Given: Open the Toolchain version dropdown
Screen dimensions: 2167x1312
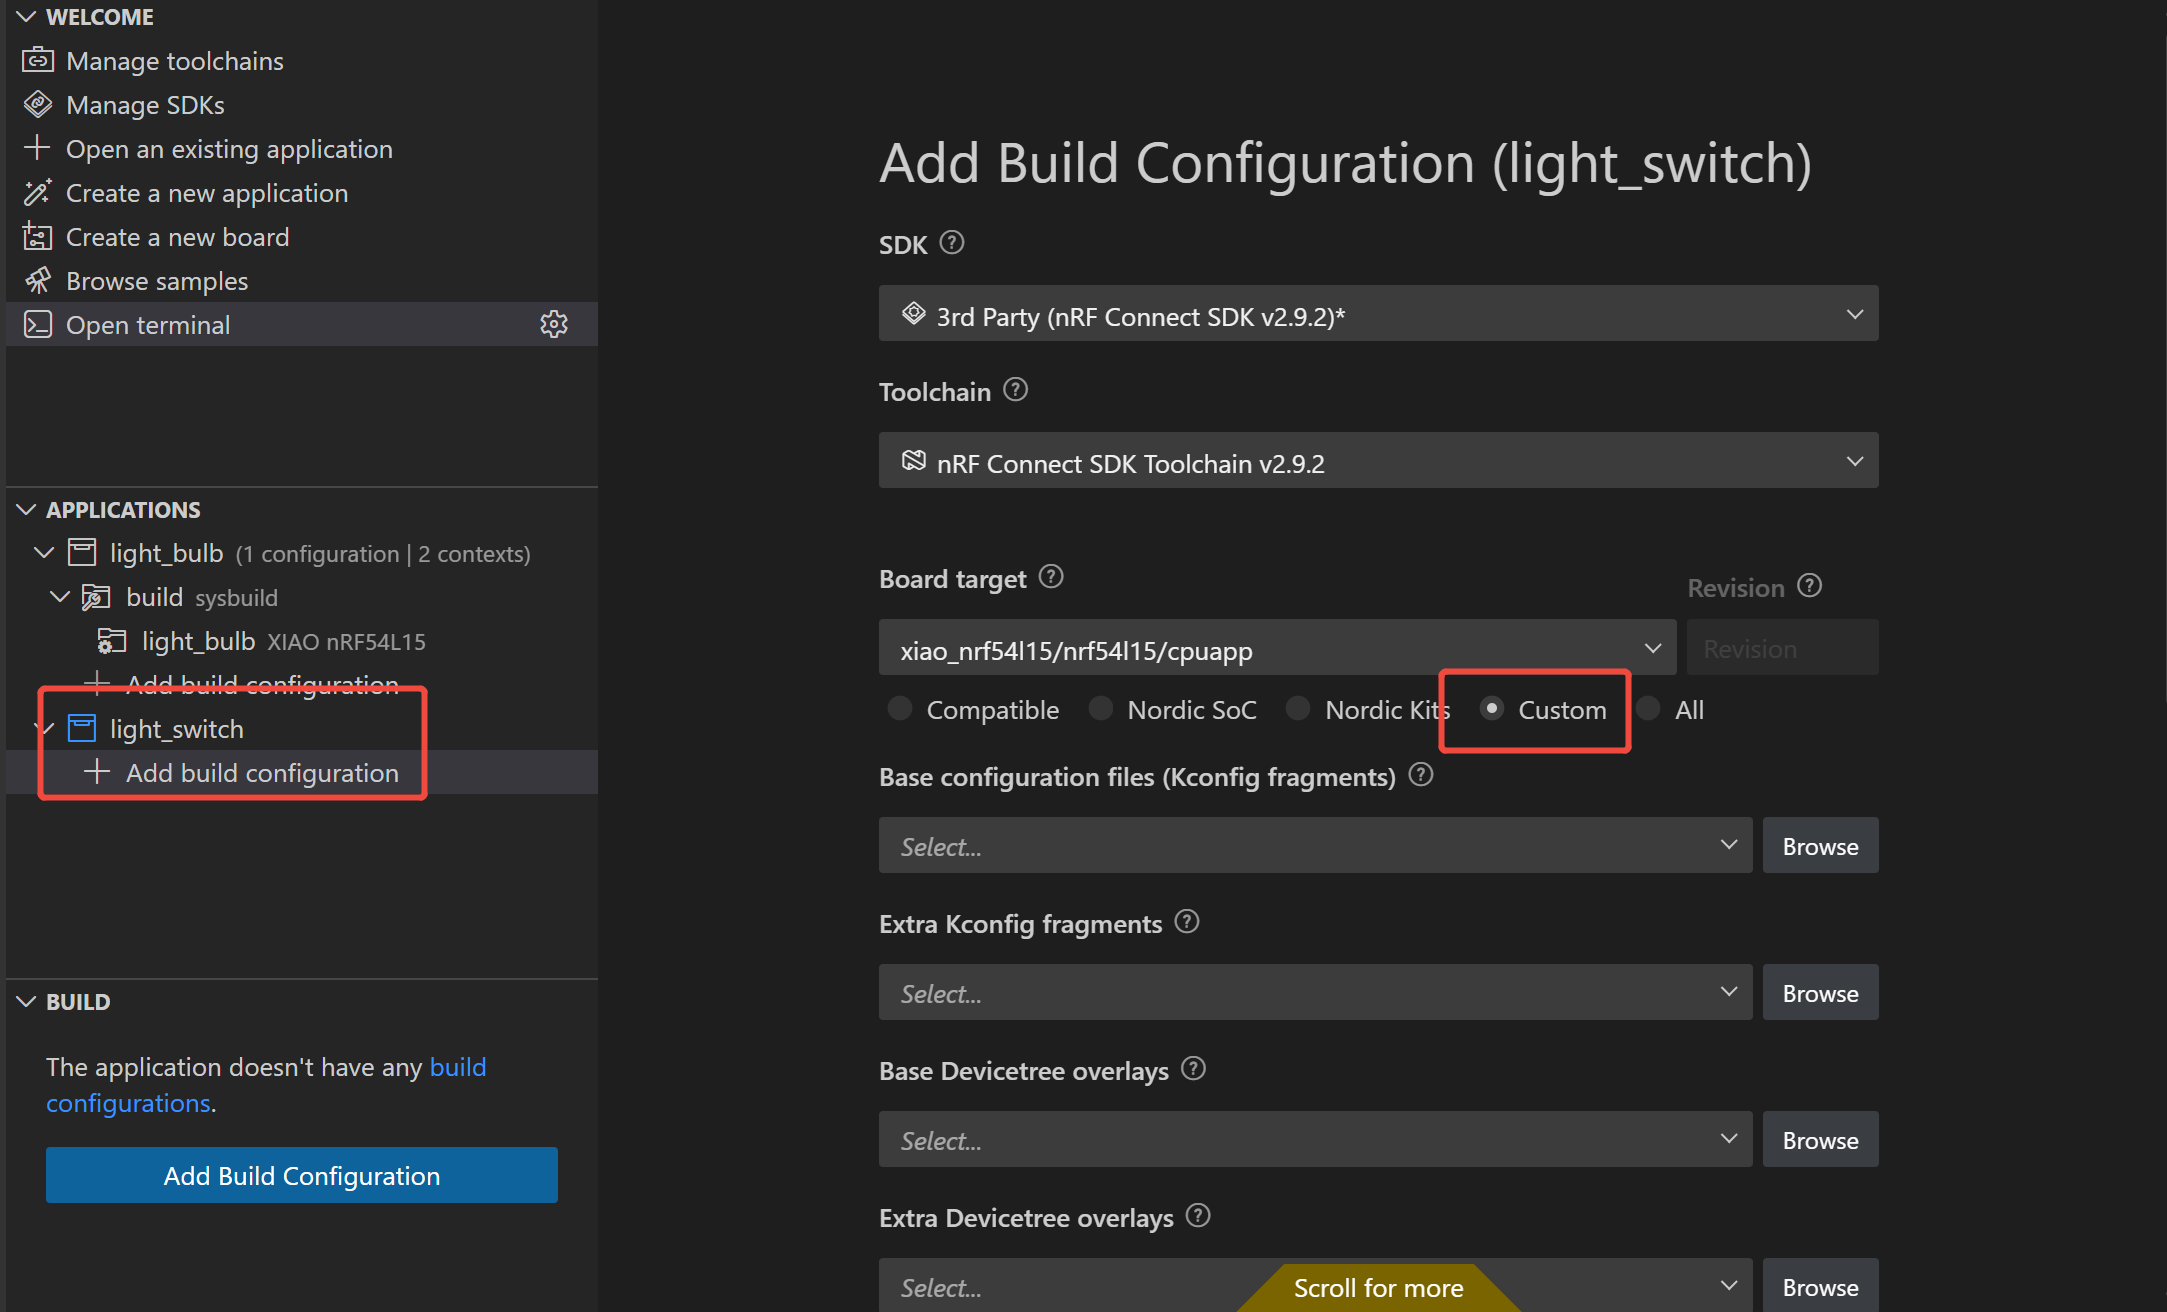Looking at the screenshot, I should (1378, 461).
